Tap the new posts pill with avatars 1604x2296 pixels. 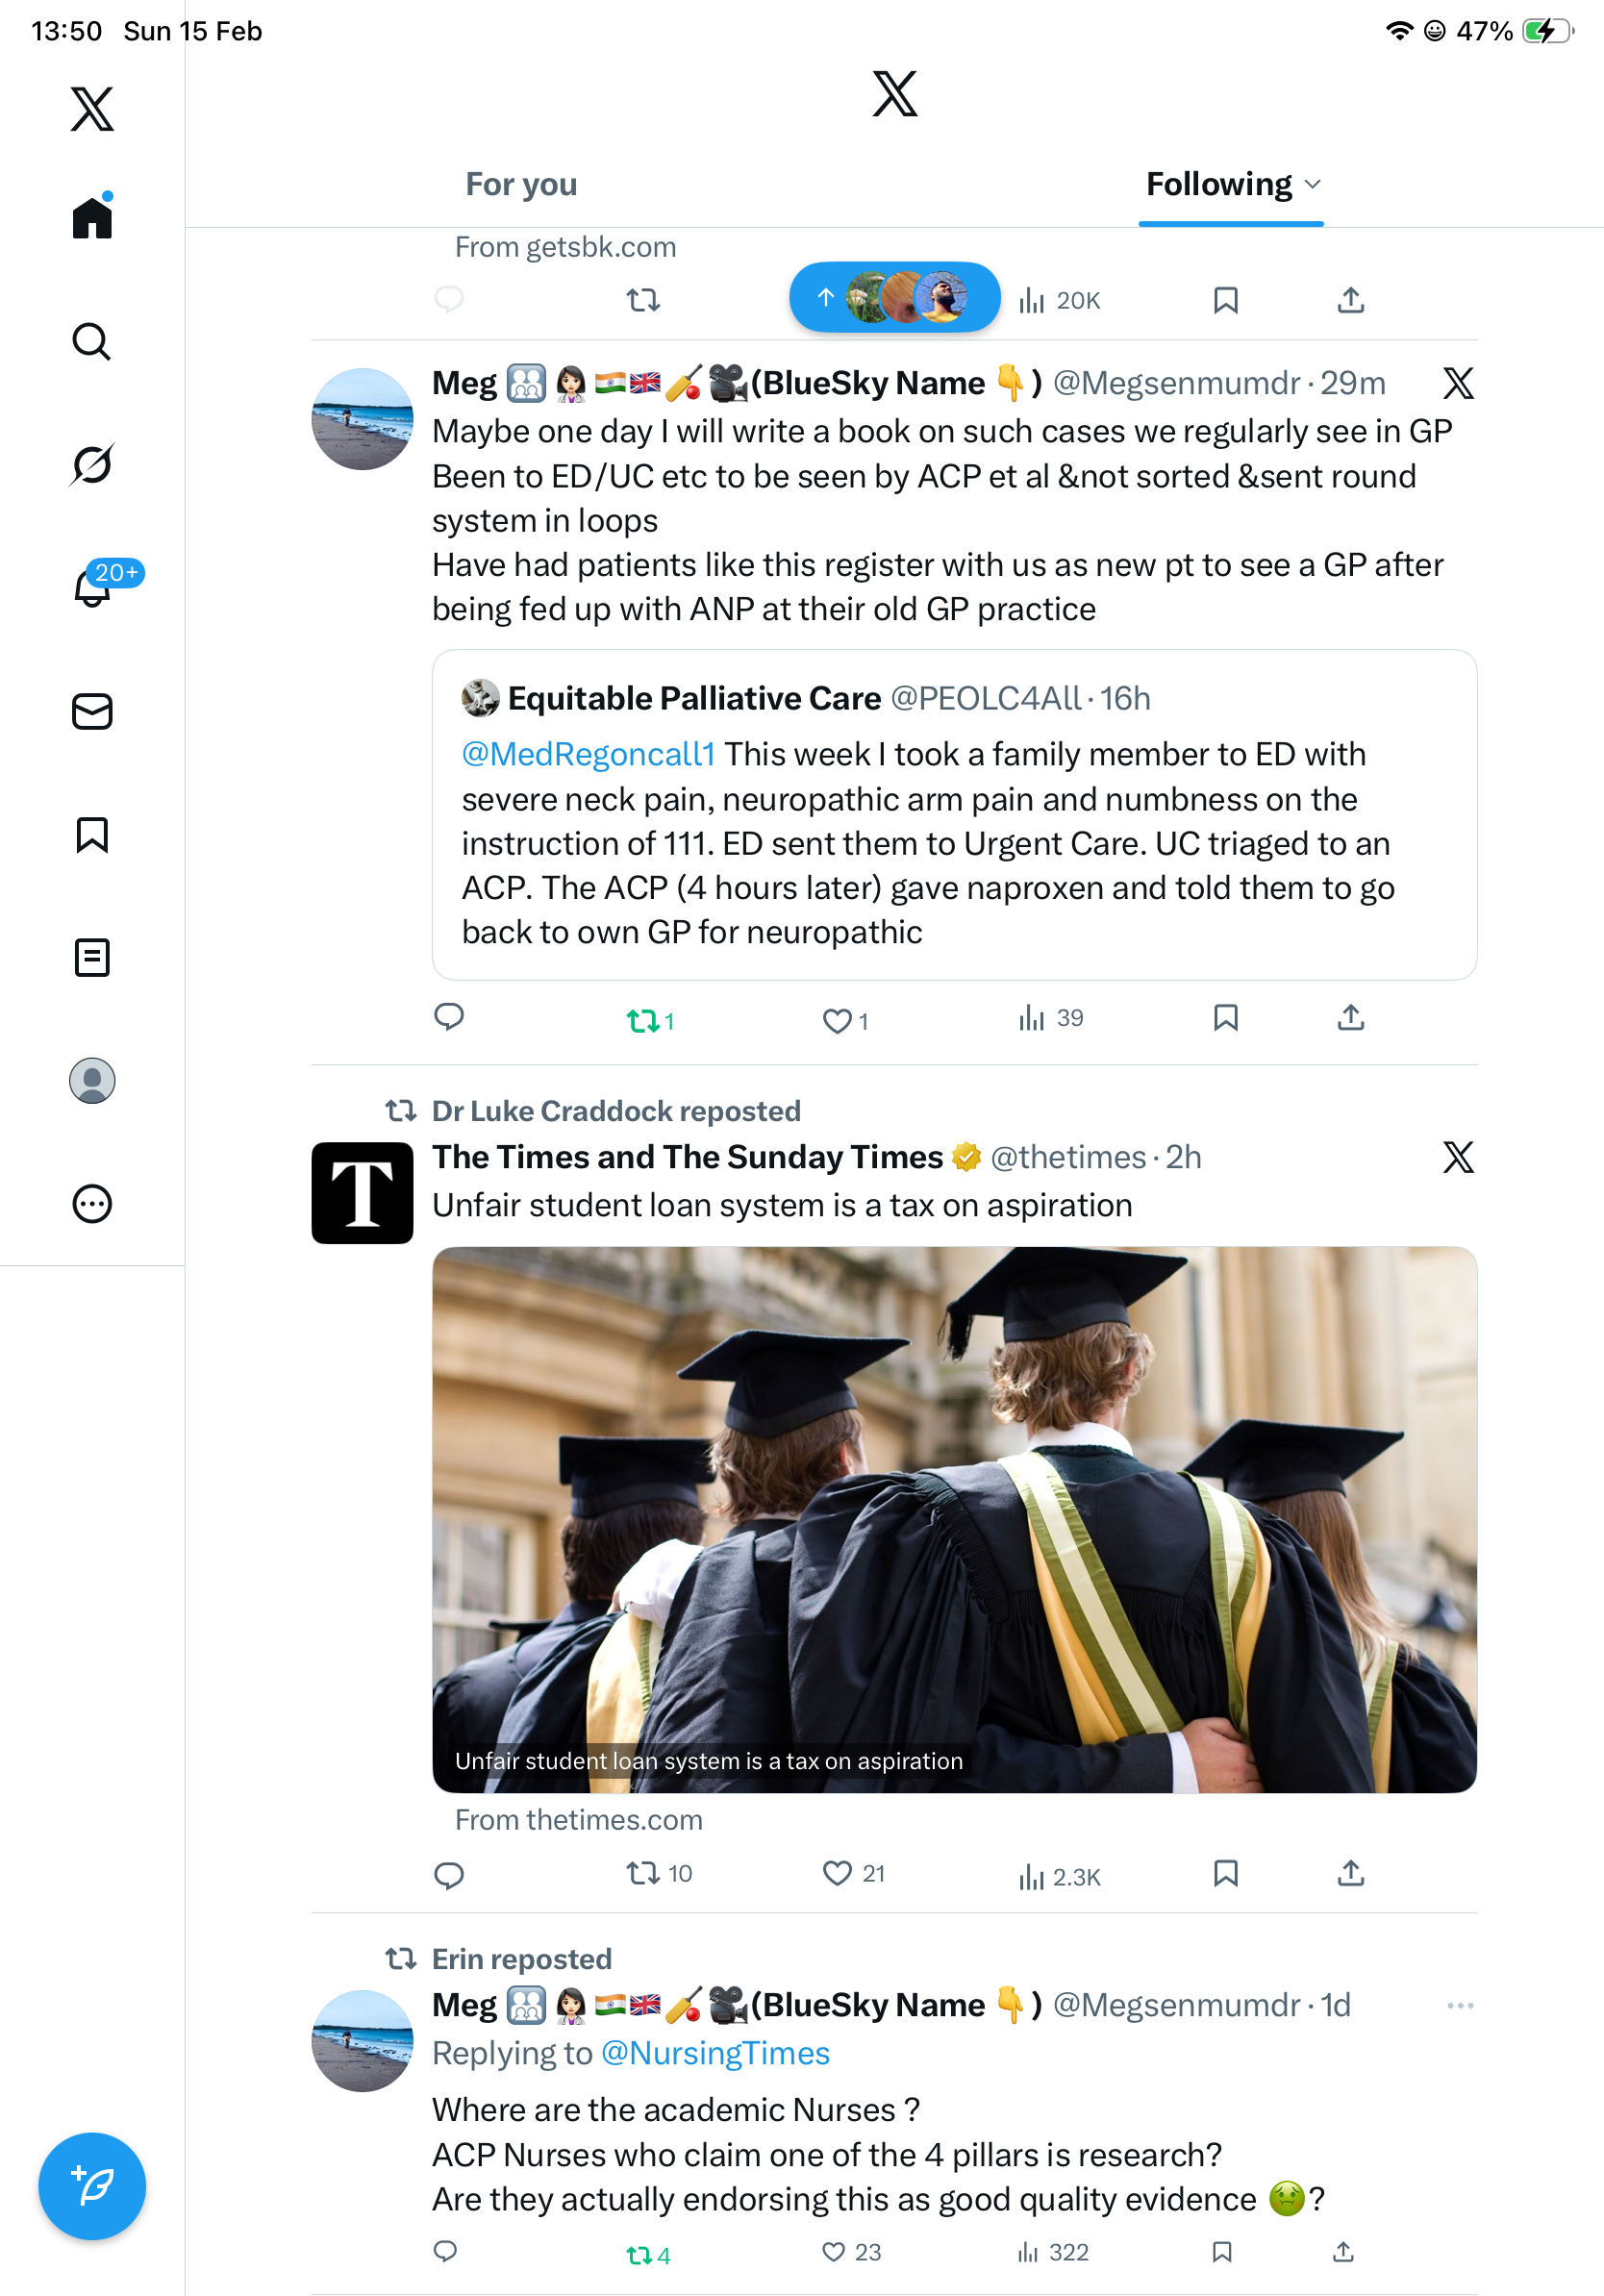(x=894, y=297)
